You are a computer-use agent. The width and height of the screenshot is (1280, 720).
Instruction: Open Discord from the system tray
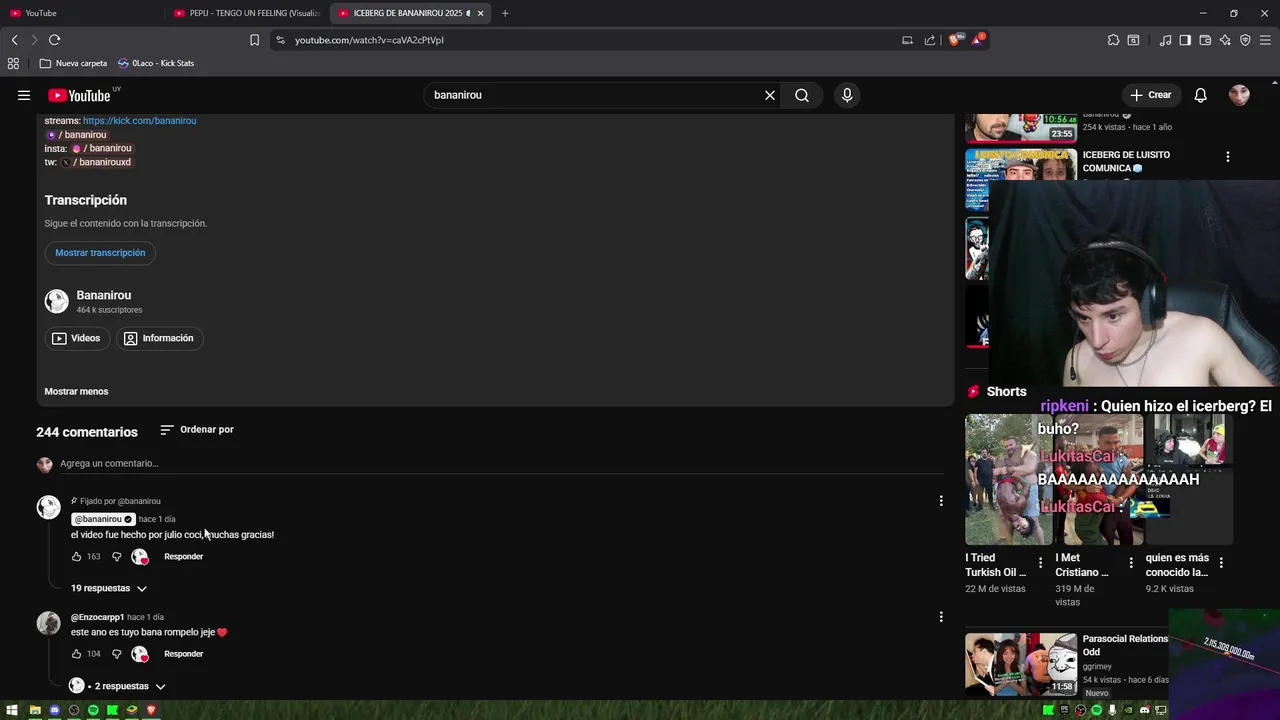click(1145, 710)
